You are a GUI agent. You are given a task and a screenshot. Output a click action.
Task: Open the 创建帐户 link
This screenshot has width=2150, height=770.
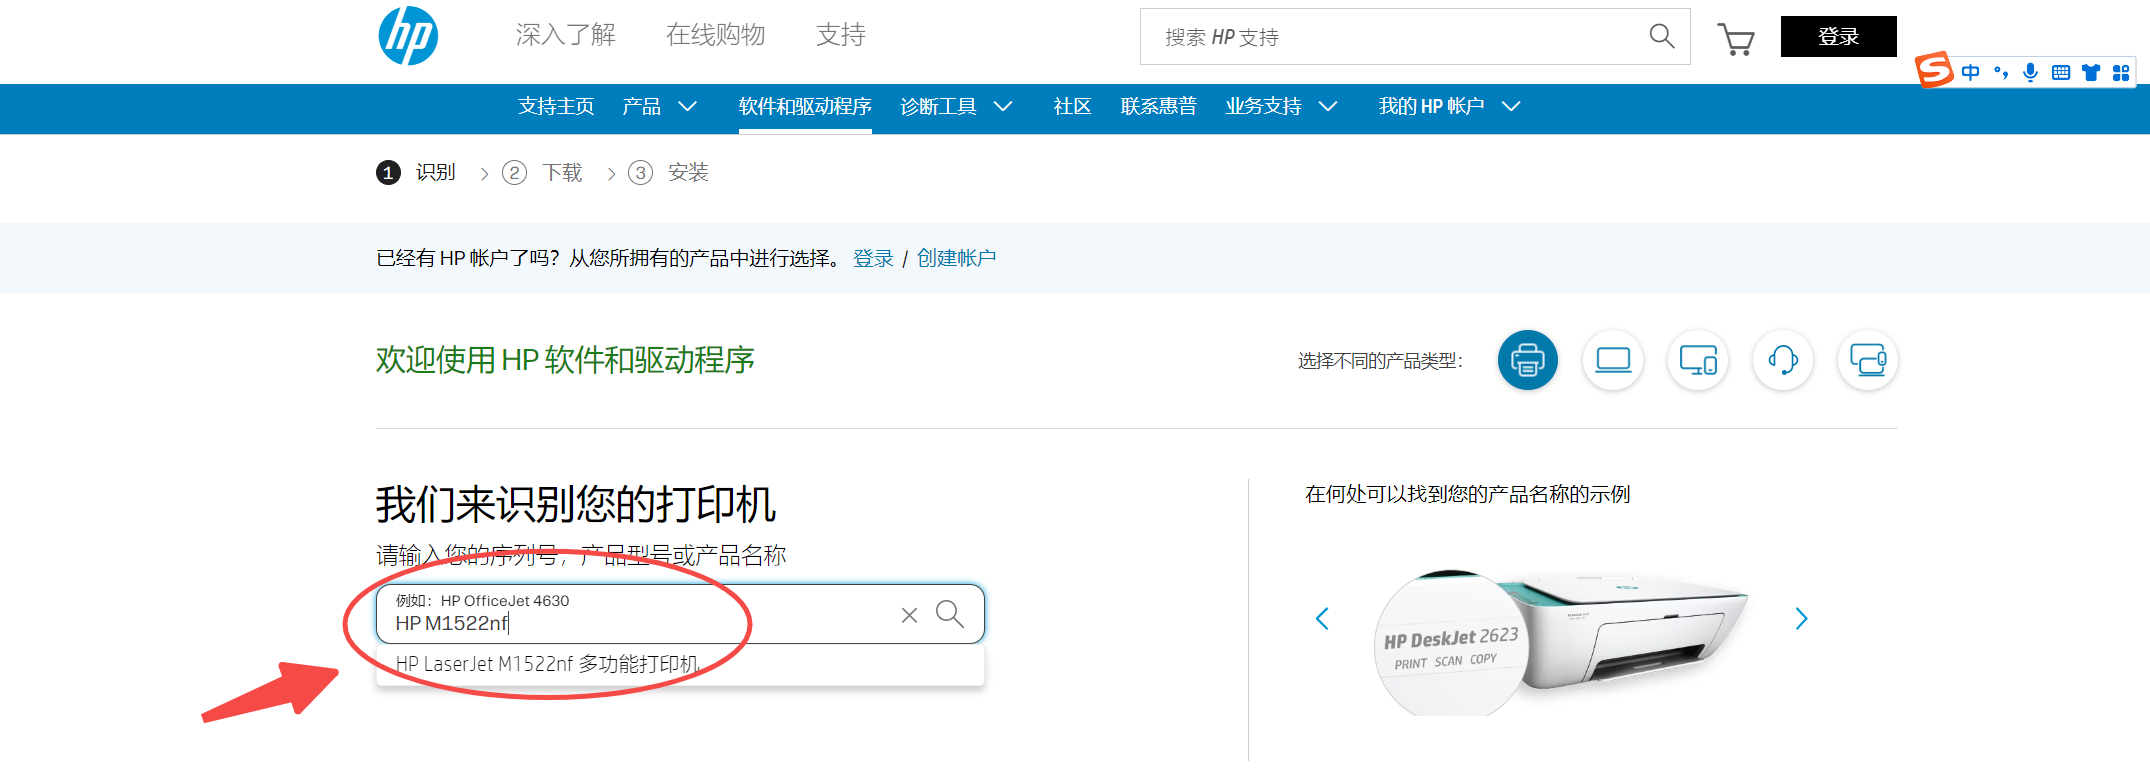pos(956,258)
